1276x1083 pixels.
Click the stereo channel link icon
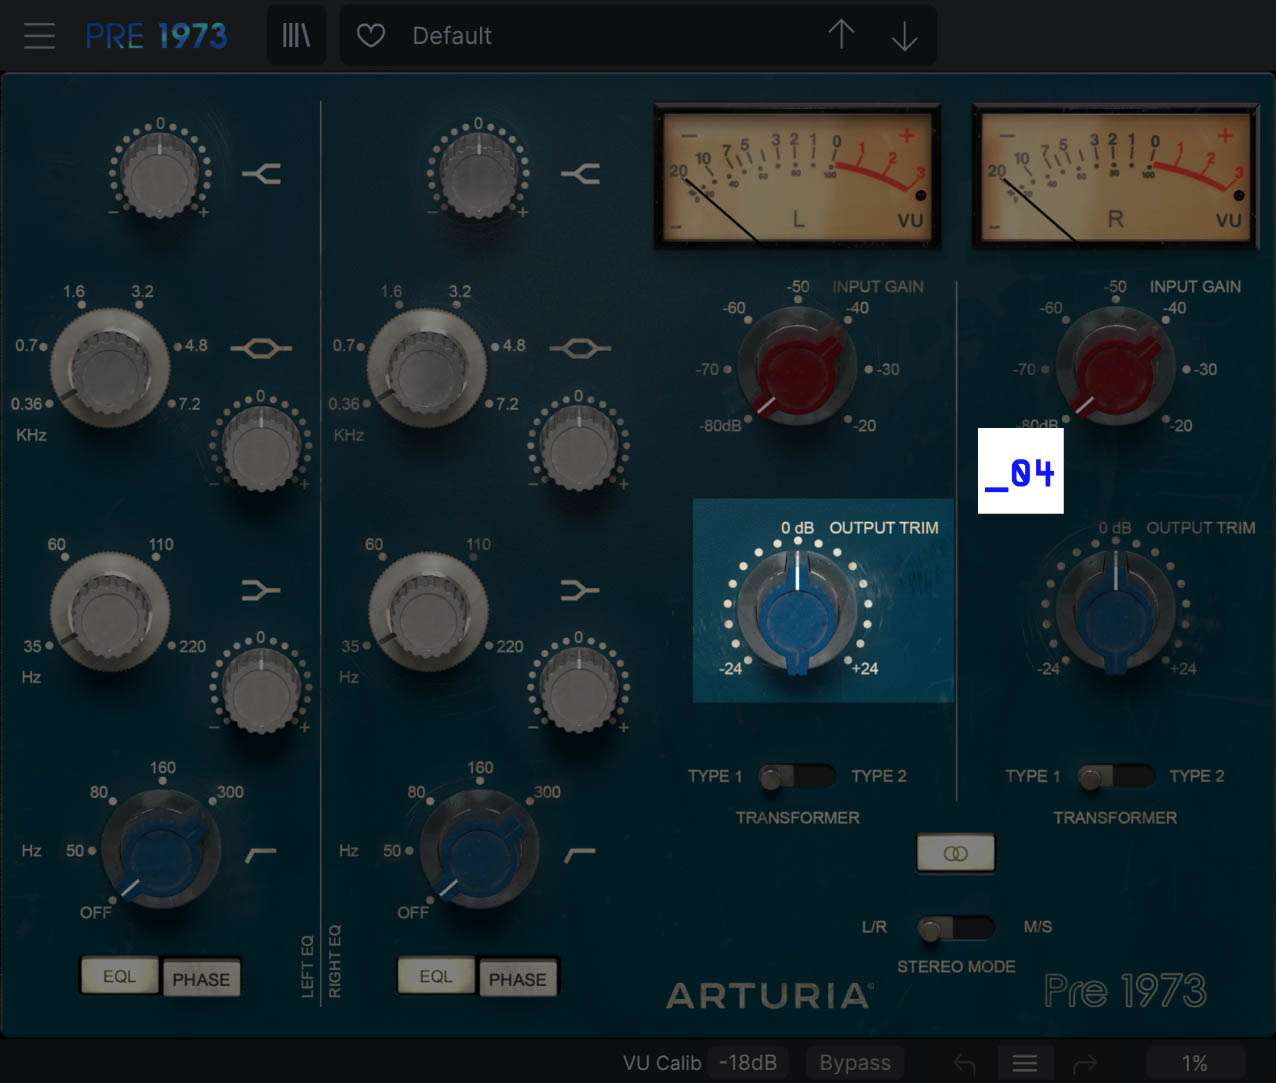point(955,853)
